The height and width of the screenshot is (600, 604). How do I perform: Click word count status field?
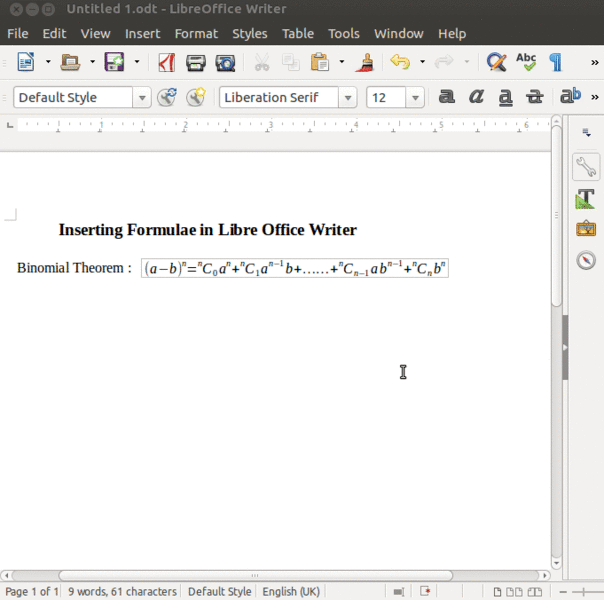coord(122,592)
